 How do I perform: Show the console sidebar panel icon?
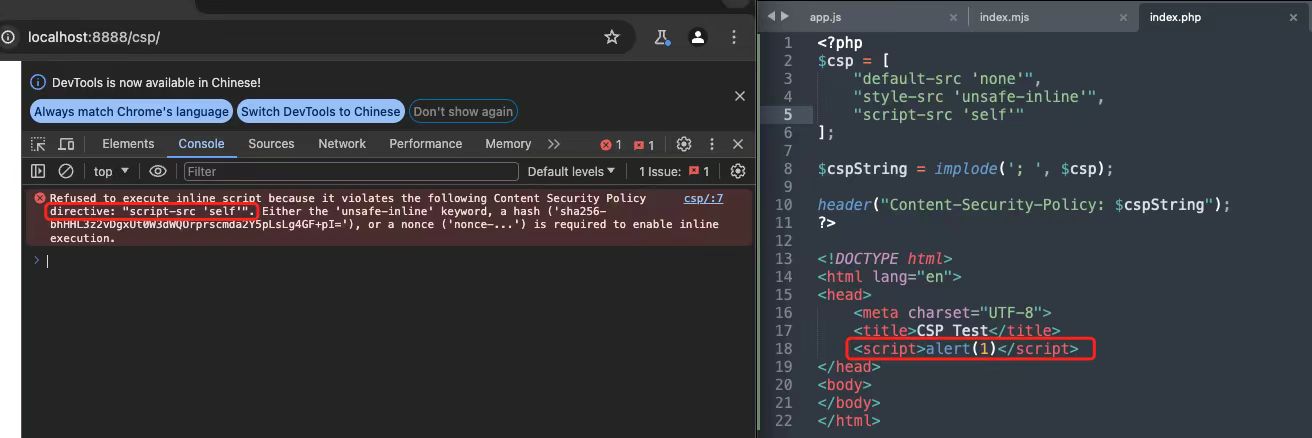click(38, 172)
